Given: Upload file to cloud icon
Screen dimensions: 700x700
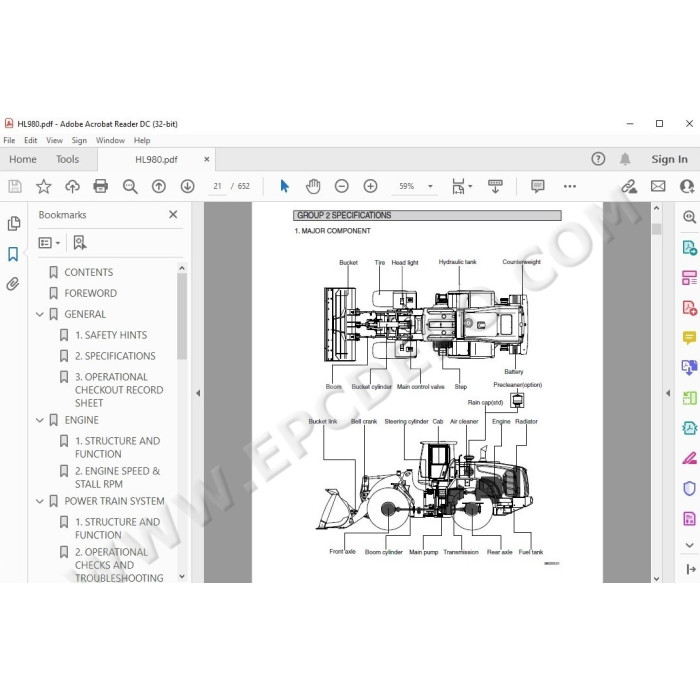Looking at the screenshot, I should pos(72,186).
